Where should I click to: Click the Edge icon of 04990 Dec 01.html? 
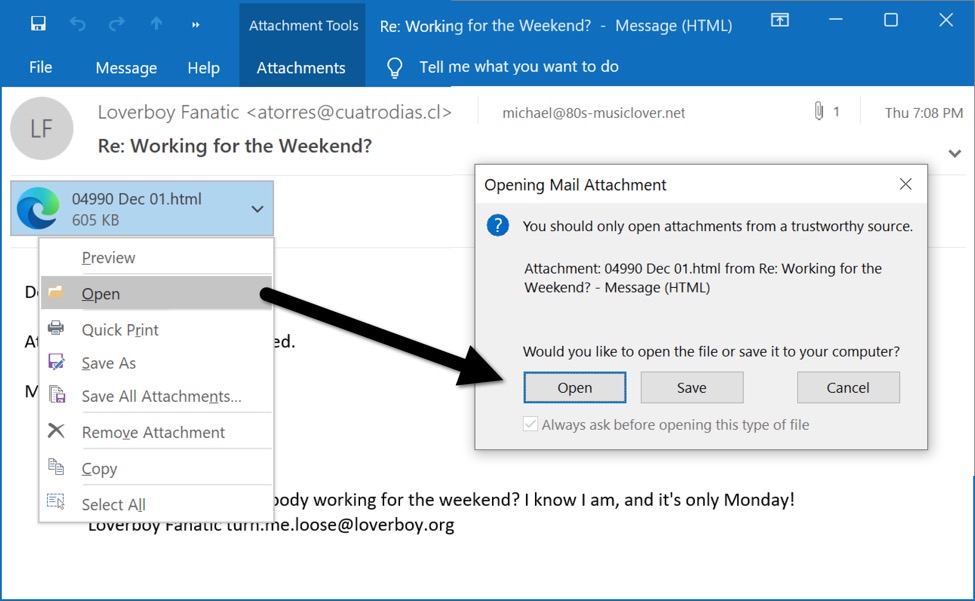[x=38, y=208]
